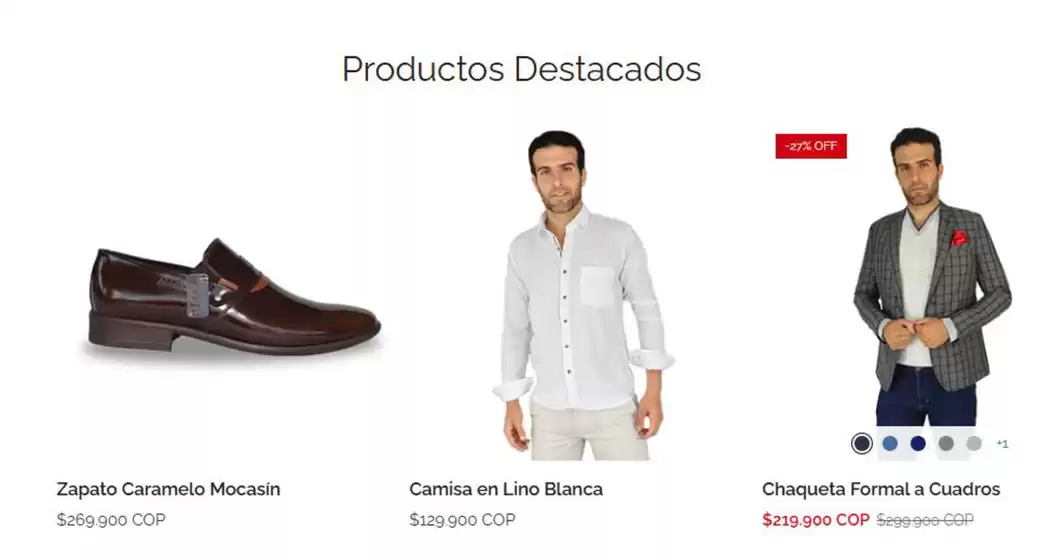This screenshot has height=560, width=1053.
Task: Select the medium gray color swatch
Action: (x=946, y=443)
